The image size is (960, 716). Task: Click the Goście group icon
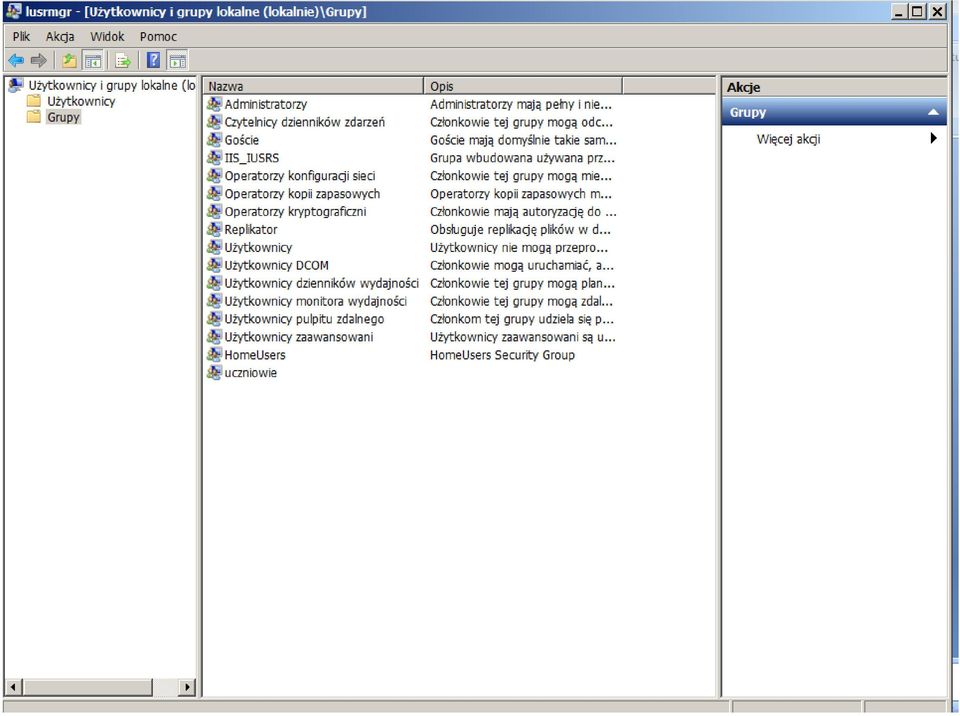[x=214, y=140]
